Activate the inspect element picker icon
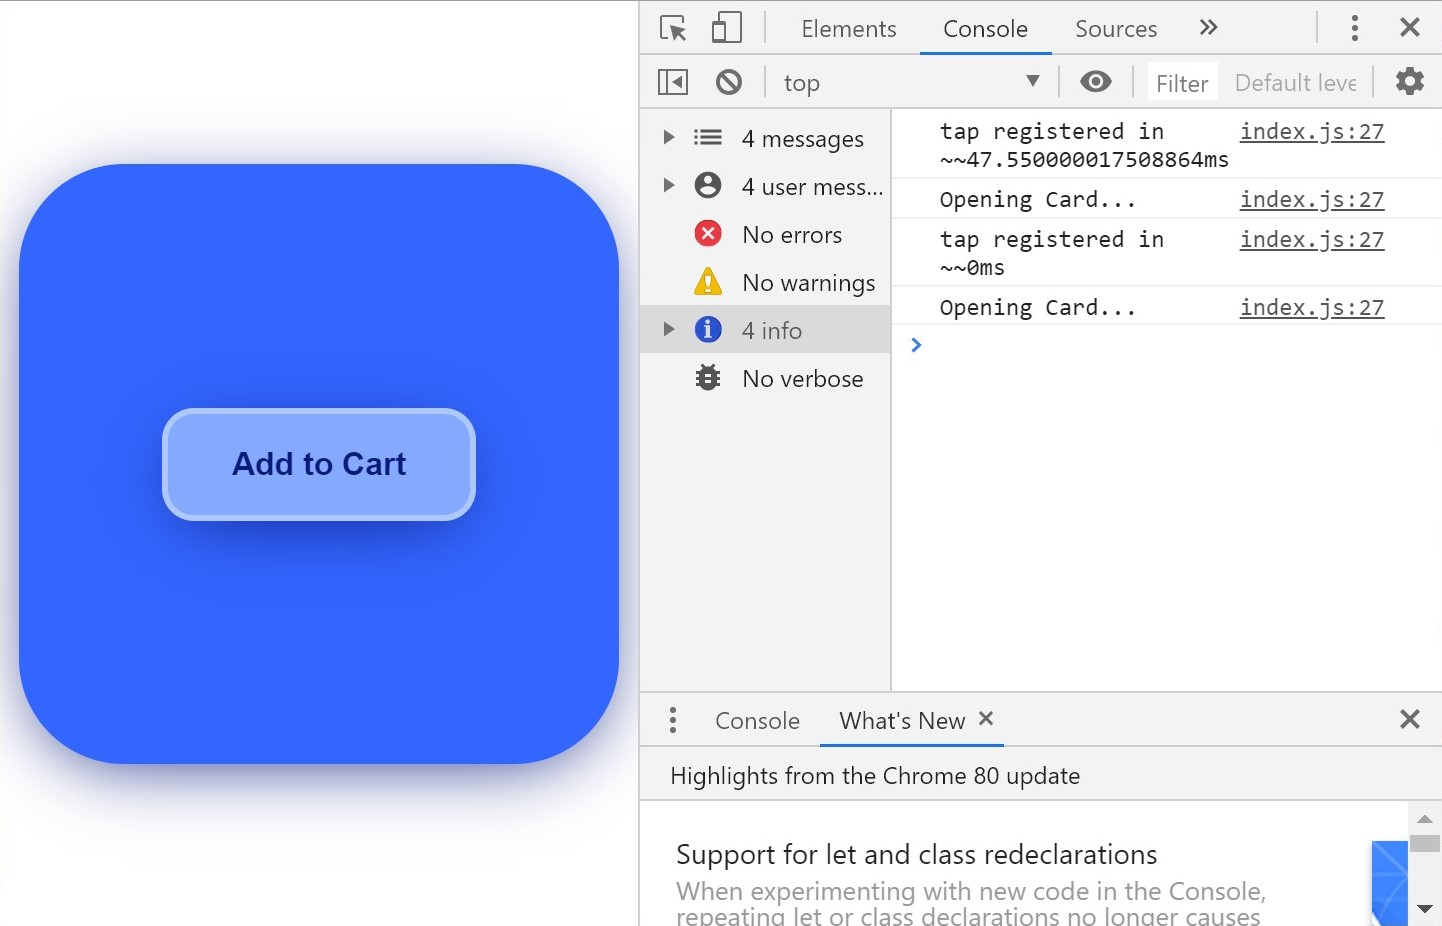The width and height of the screenshot is (1442, 926). pos(673,28)
